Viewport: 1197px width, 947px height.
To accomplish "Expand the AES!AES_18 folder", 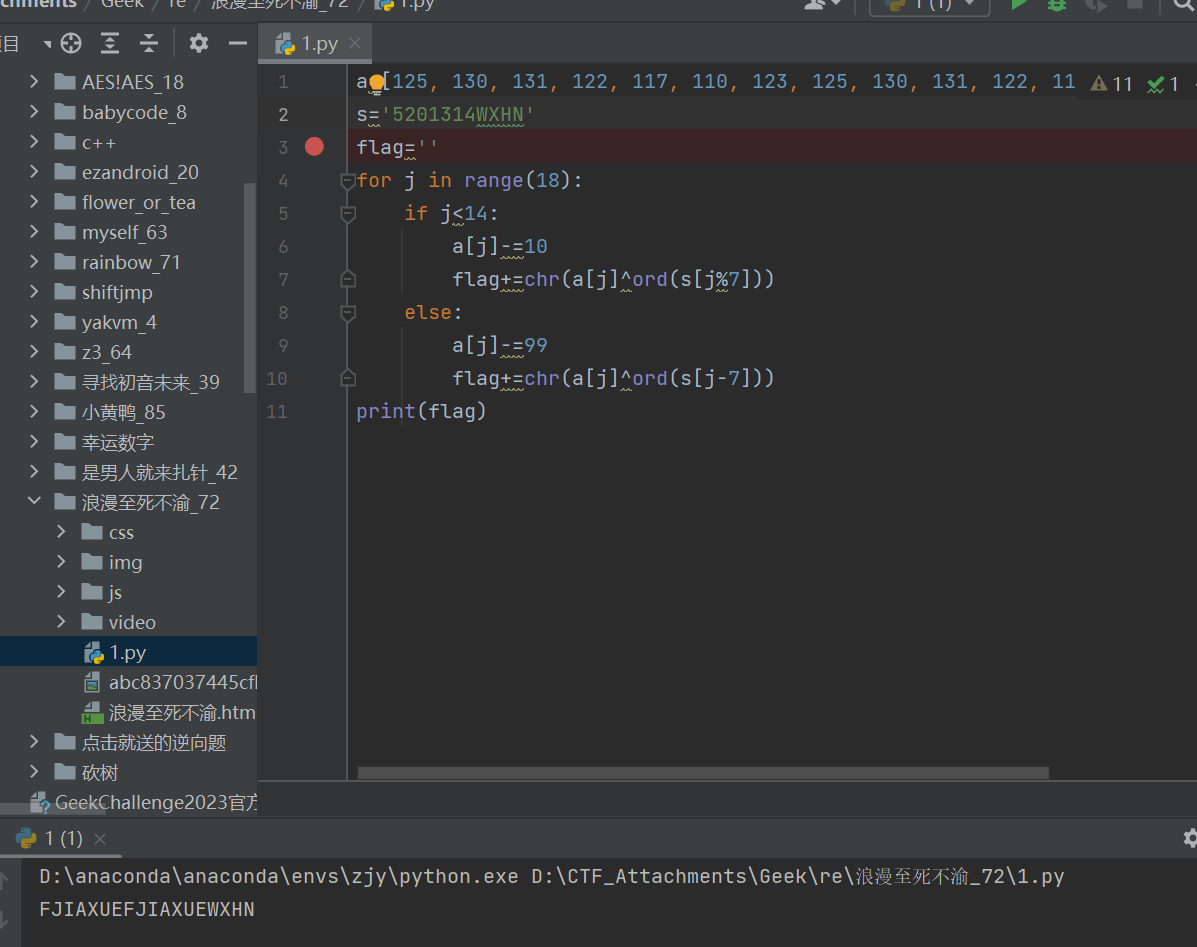I will (34, 82).
